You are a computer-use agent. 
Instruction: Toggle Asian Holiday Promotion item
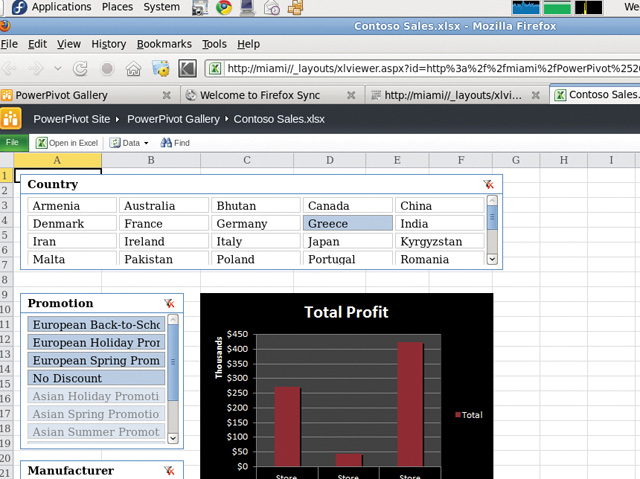click(96, 396)
